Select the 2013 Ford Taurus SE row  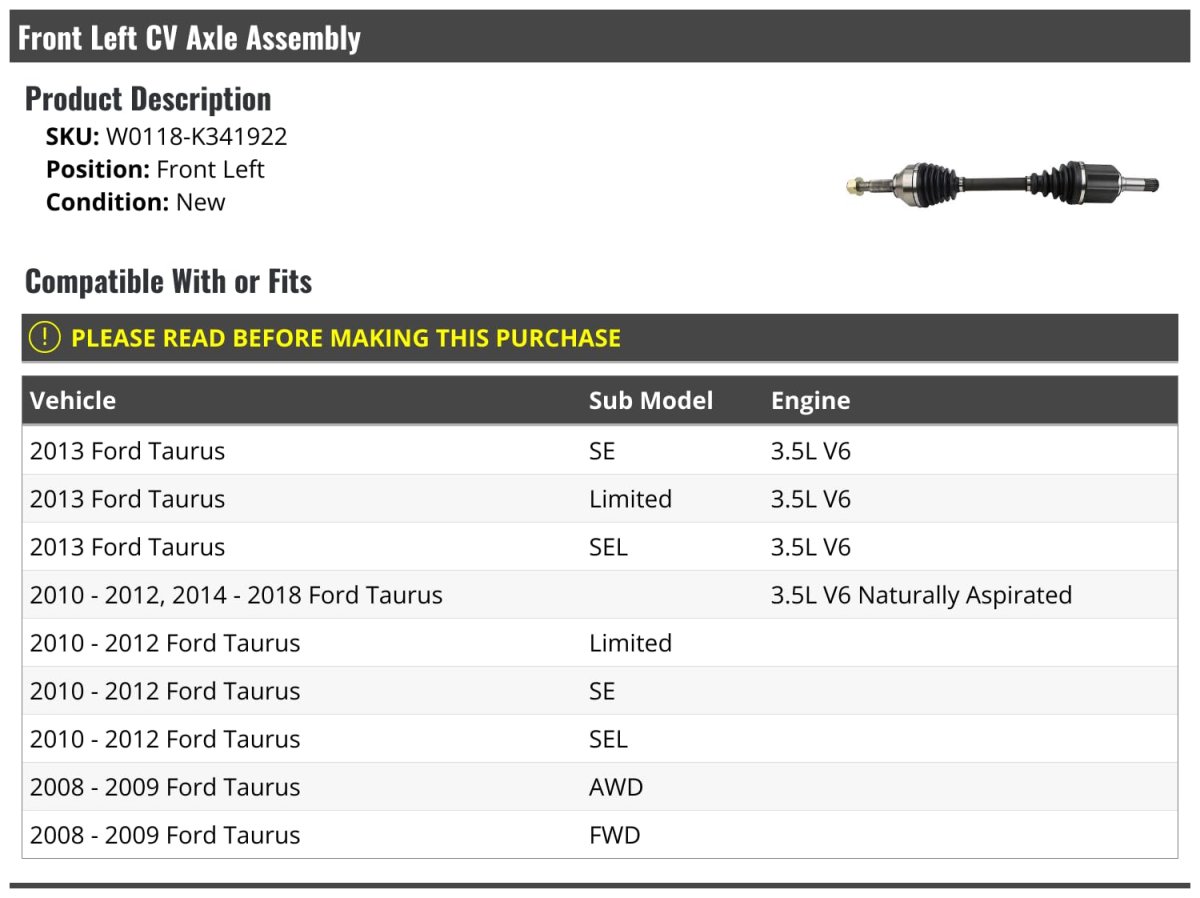click(x=128, y=451)
